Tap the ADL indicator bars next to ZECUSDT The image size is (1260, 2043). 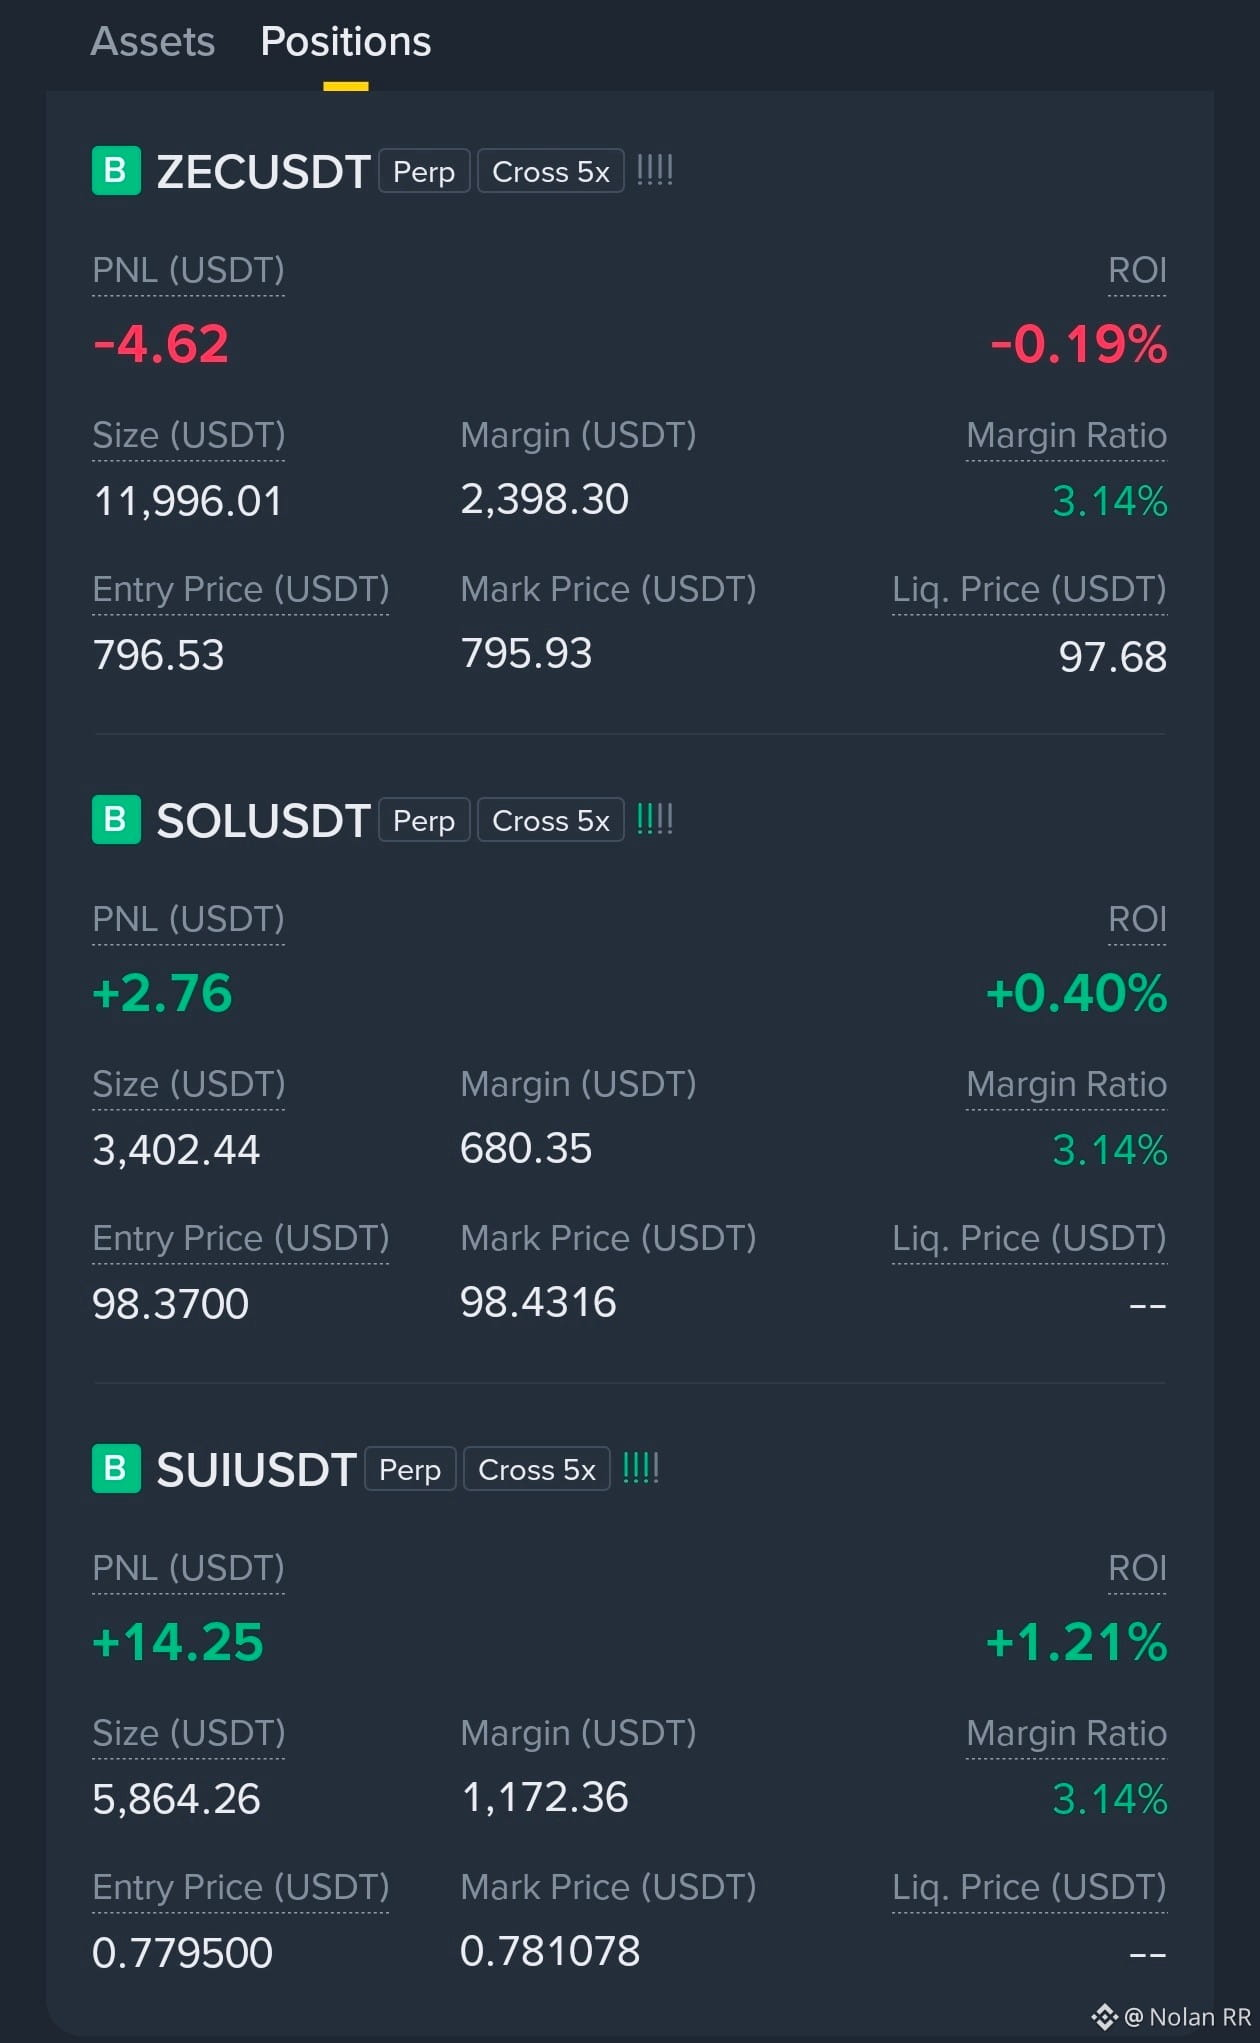pos(655,170)
